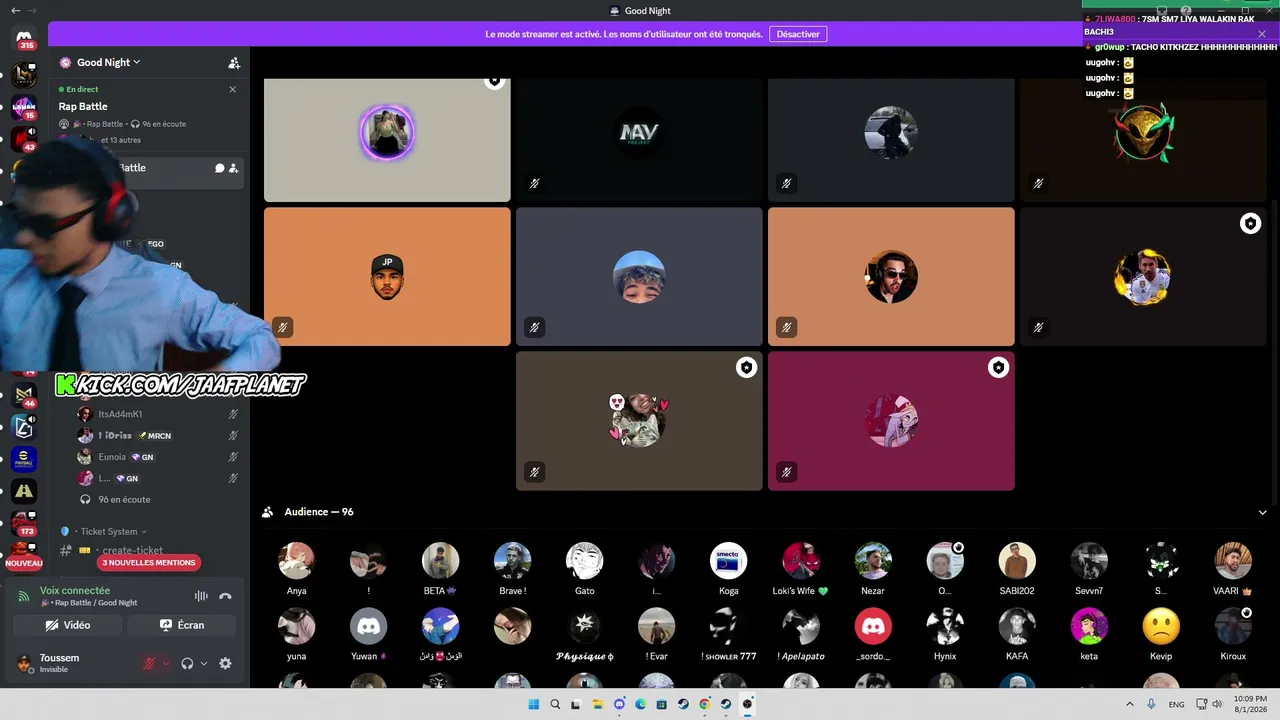Open chat for the Rap Battle channel
1280x720 pixels.
(220, 168)
